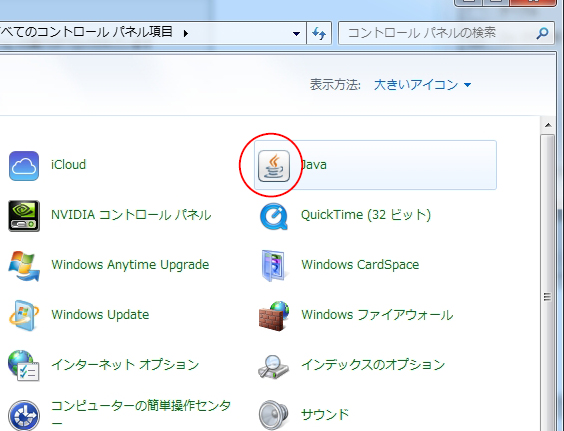The height and width of the screenshot is (431, 564).
Task: Expand the address bar history dropdown arrow
Action: click(296, 33)
